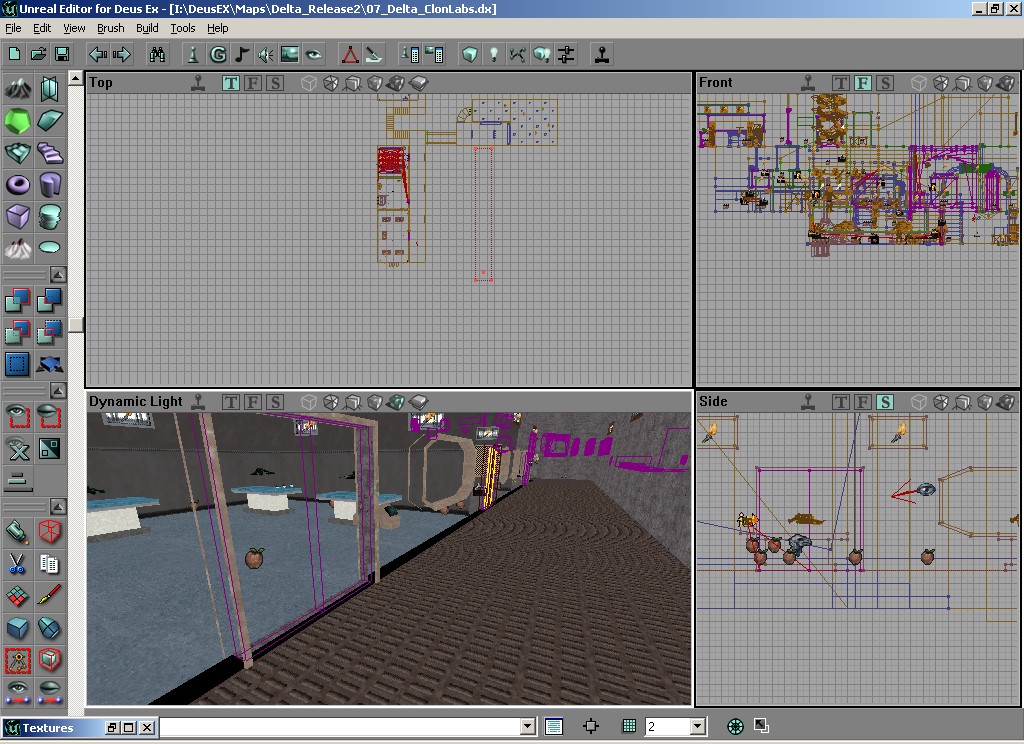
Task: Toggle F mode in Front viewport
Action: [863, 83]
